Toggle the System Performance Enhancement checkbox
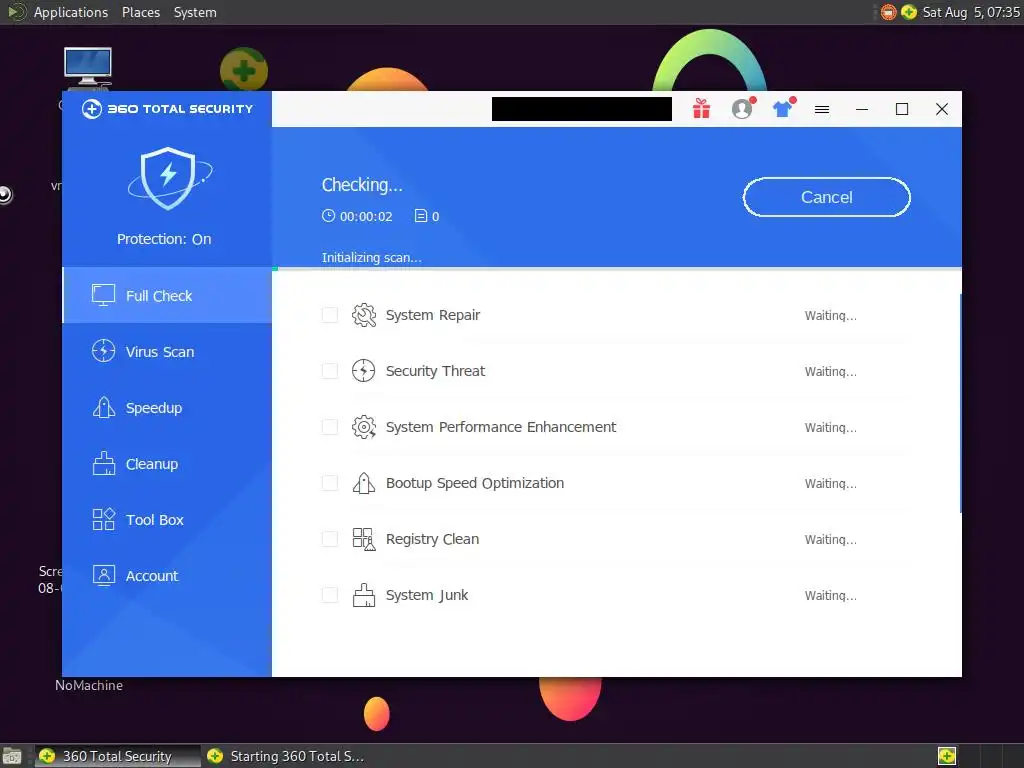Screen dimensions: 1024x768 click(x=330, y=427)
